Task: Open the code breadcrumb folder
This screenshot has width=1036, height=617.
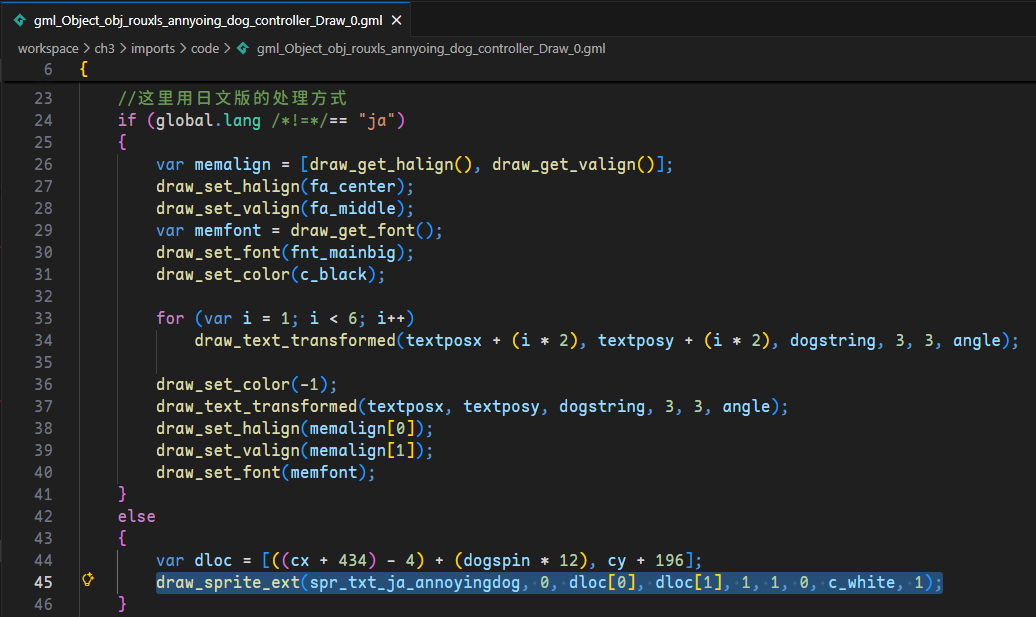Action: (205, 49)
